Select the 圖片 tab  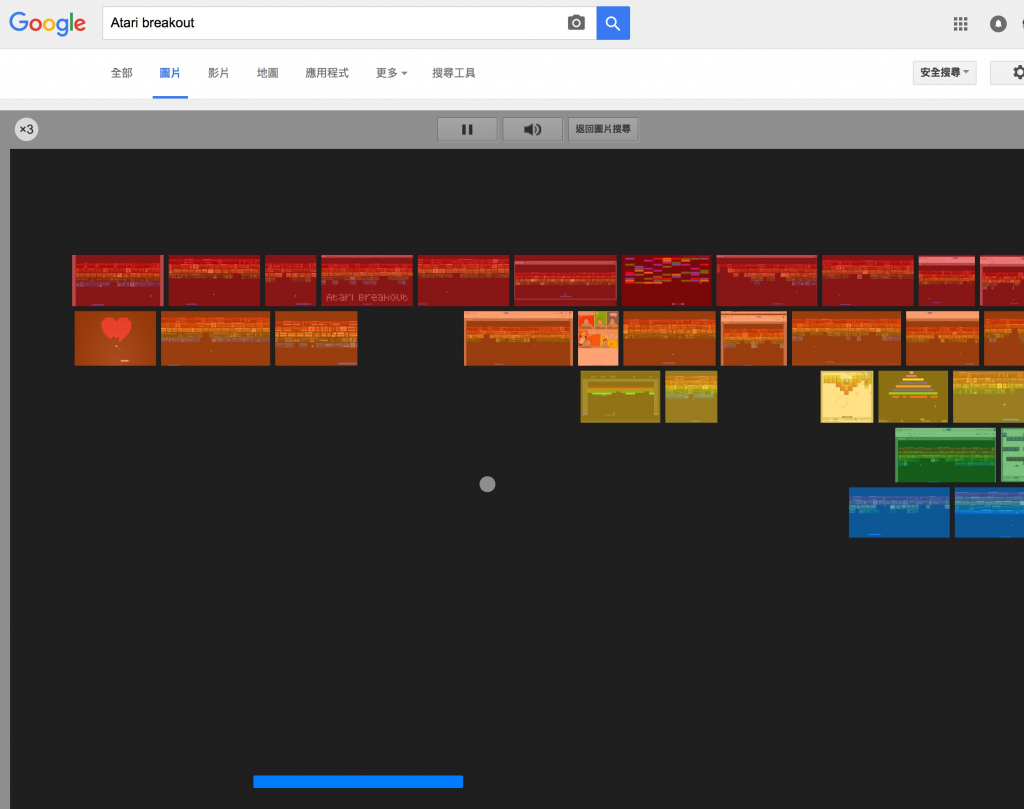click(x=170, y=73)
